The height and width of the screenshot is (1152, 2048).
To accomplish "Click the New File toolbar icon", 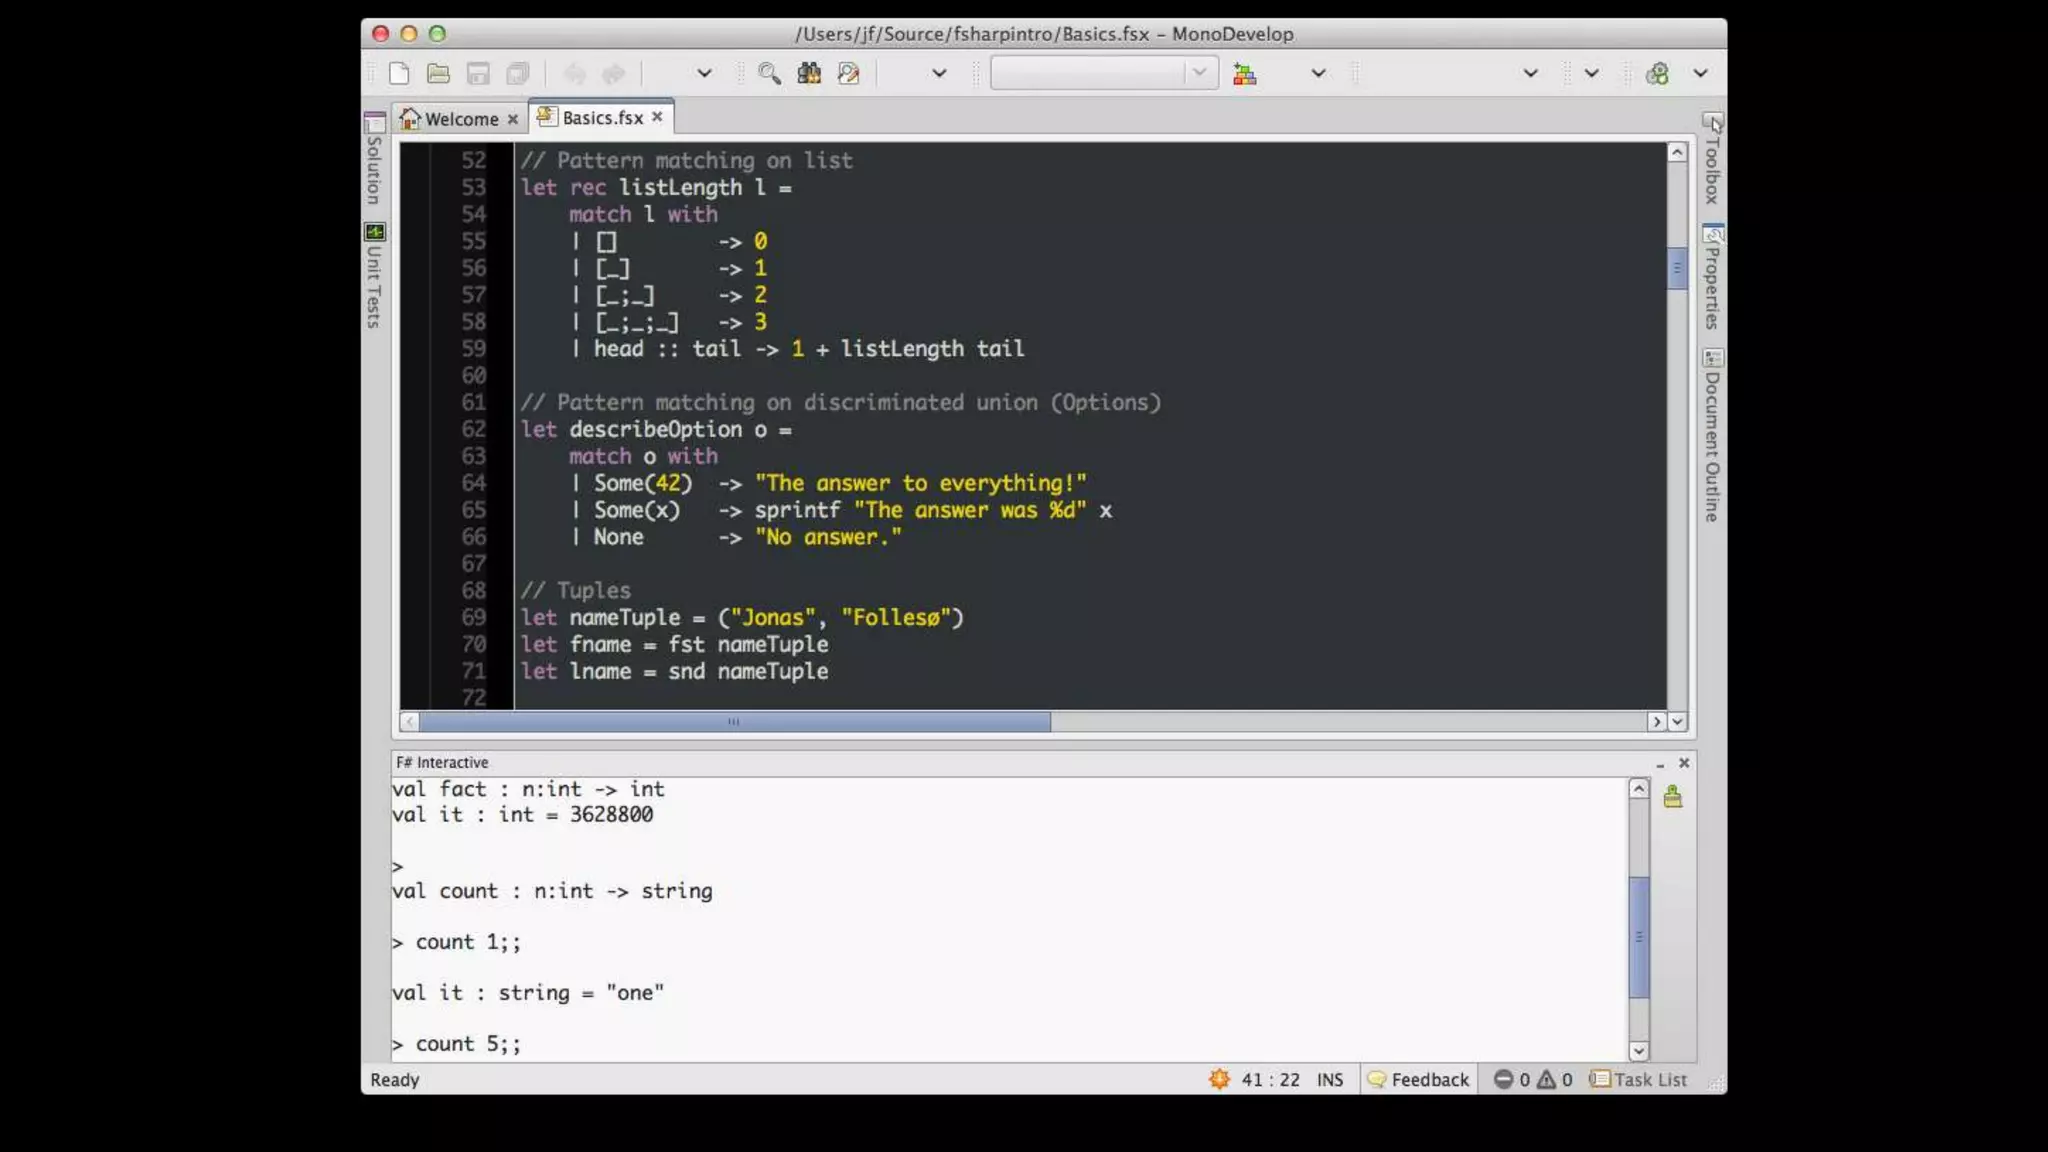I will (399, 73).
